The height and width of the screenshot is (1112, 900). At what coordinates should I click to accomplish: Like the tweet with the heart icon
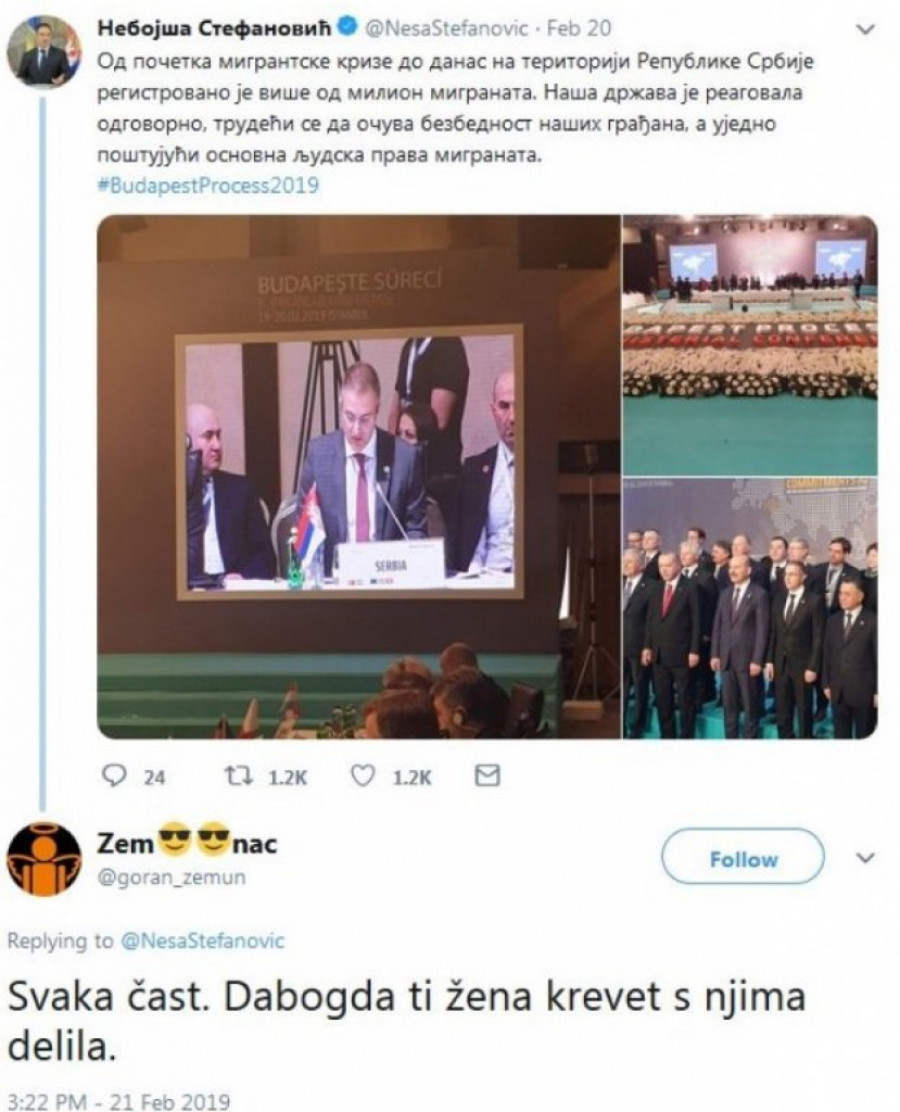tap(363, 777)
